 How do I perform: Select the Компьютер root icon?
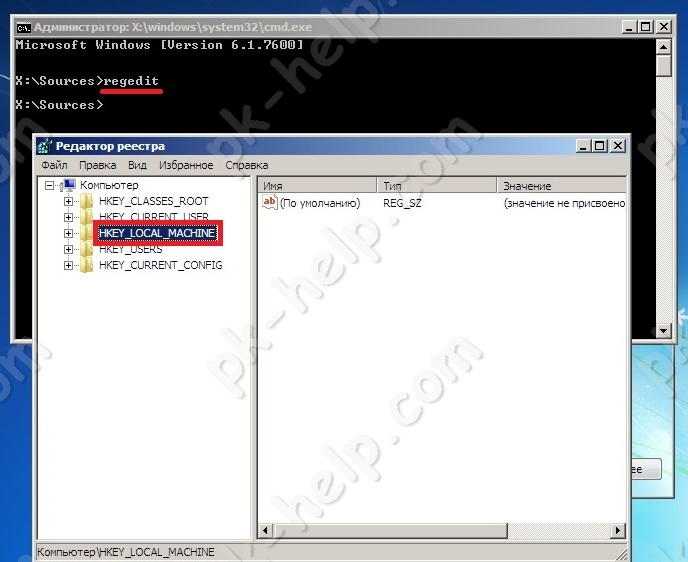click(x=69, y=185)
